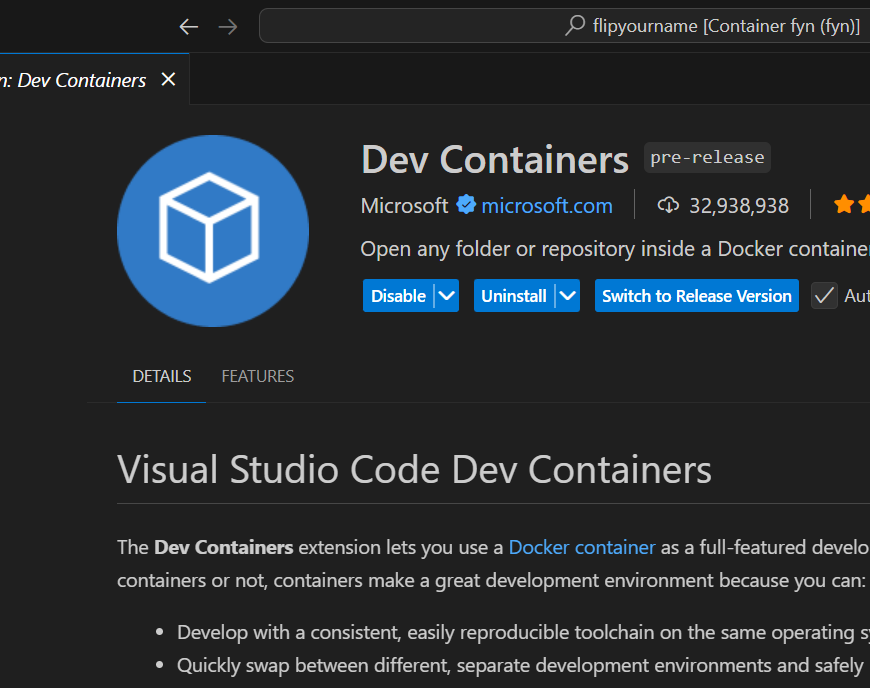
Task: Expand the Disable button dropdown arrow
Action: click(x=447, y=296)
